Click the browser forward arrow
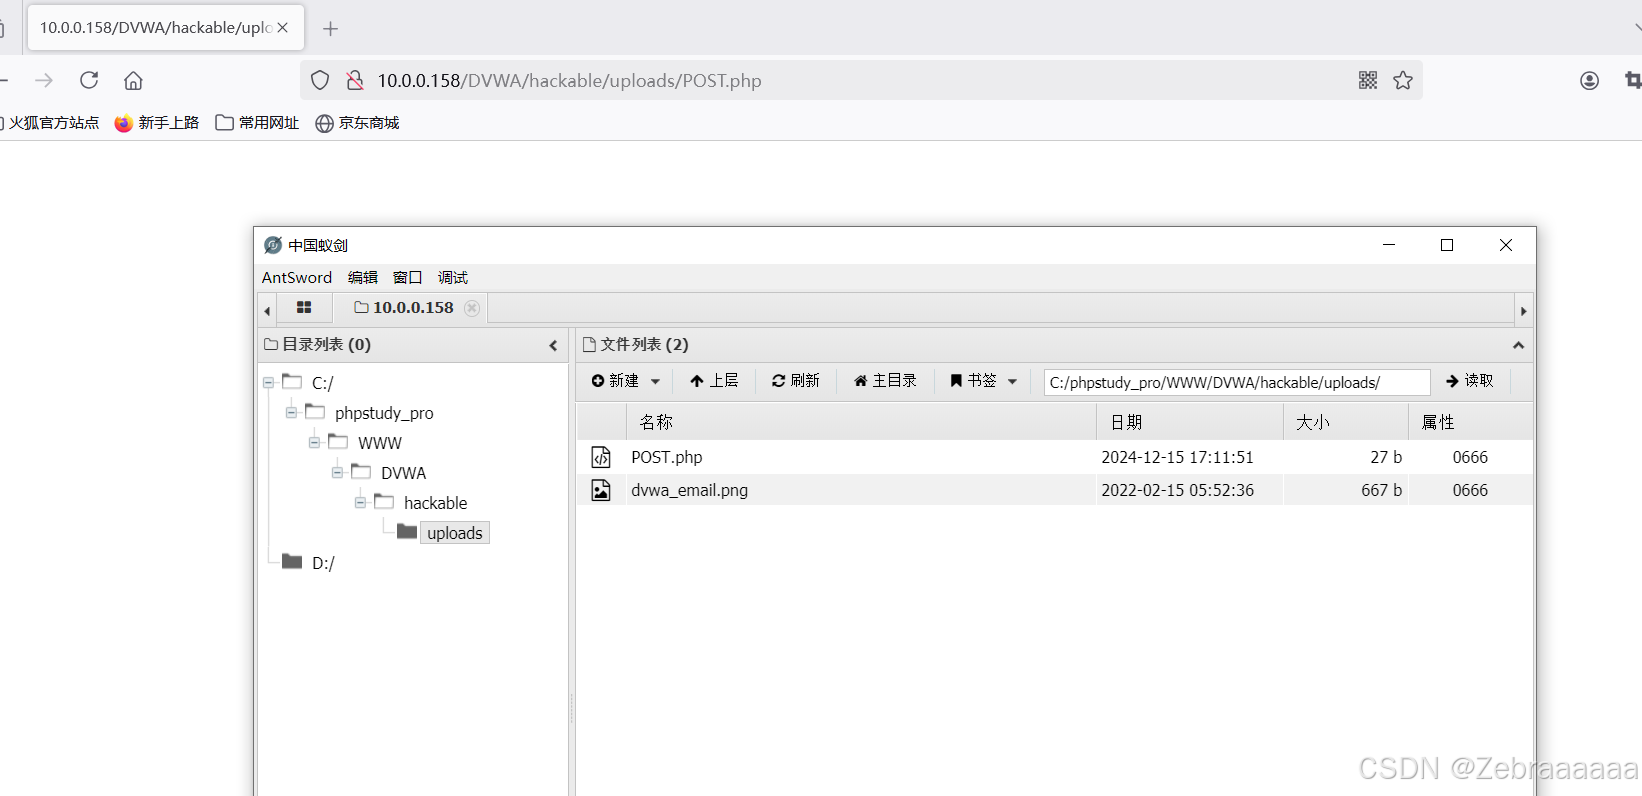 click(44, 80)
